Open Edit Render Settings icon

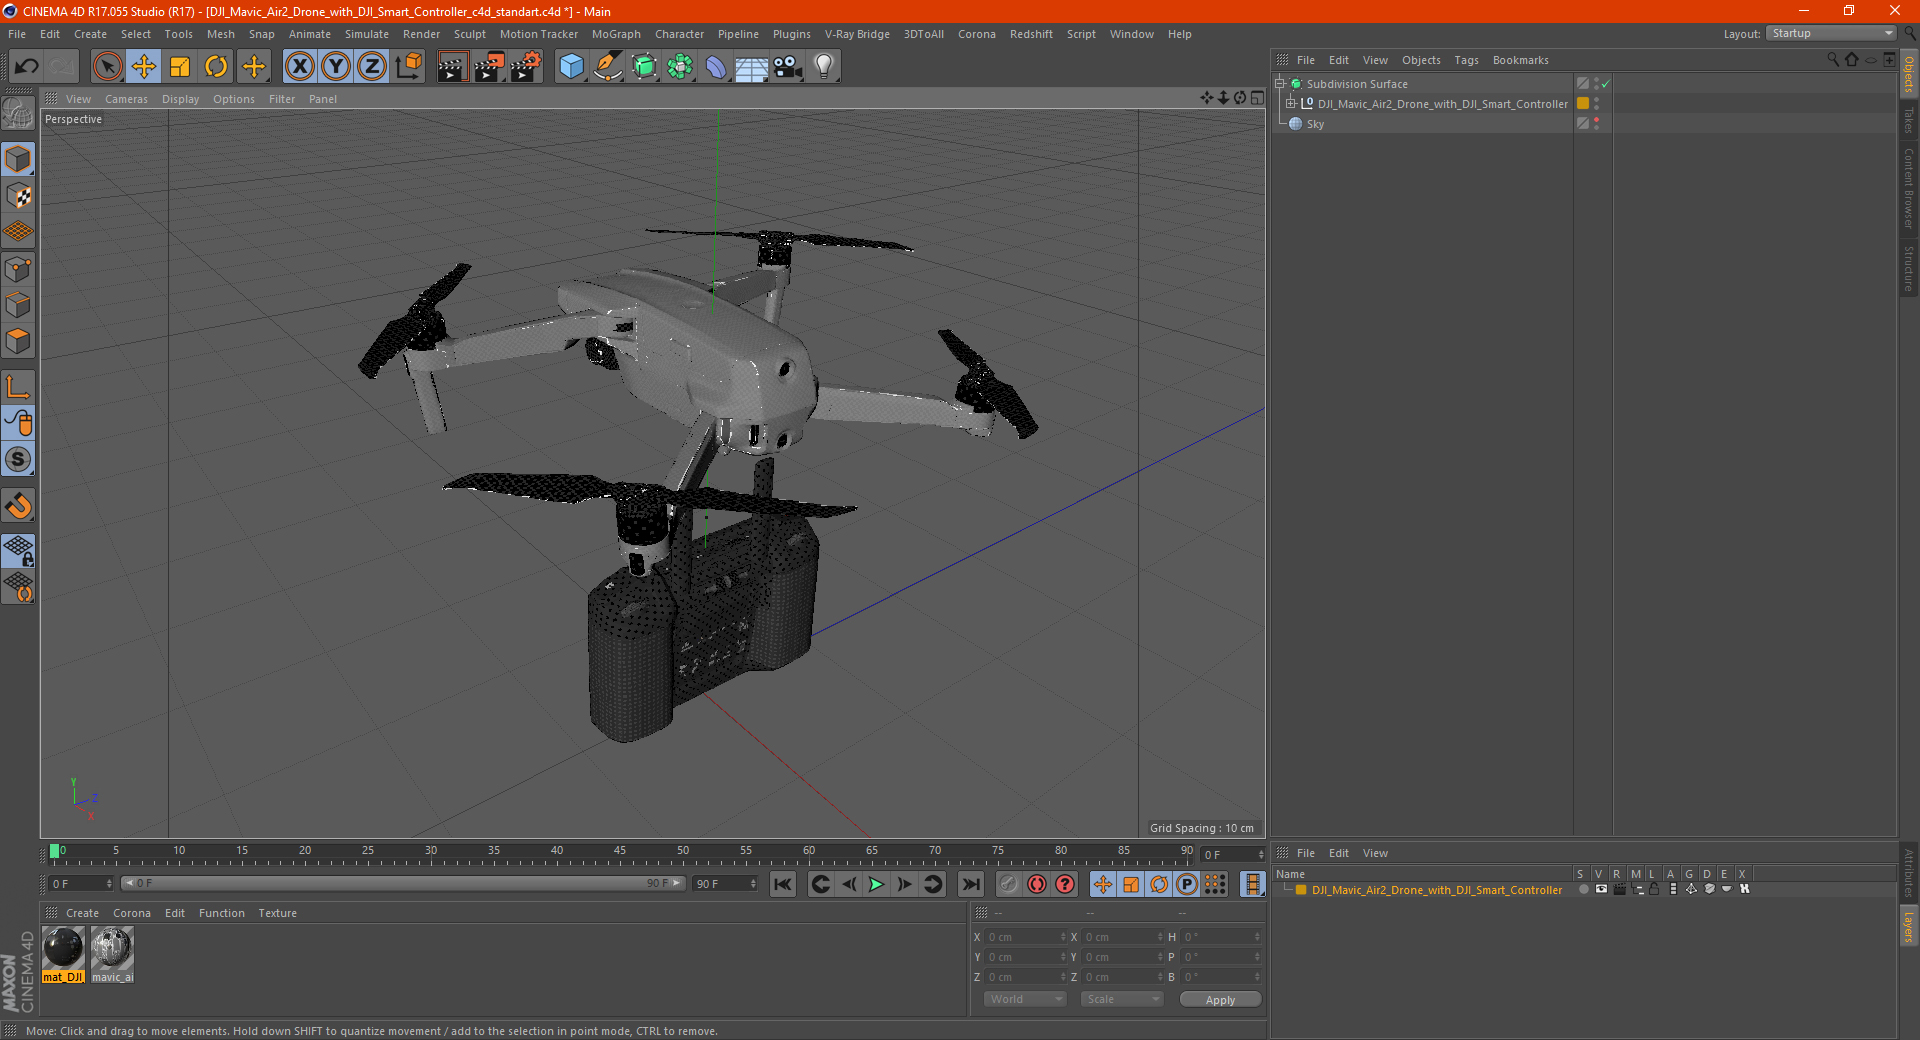tap(526, 67)
